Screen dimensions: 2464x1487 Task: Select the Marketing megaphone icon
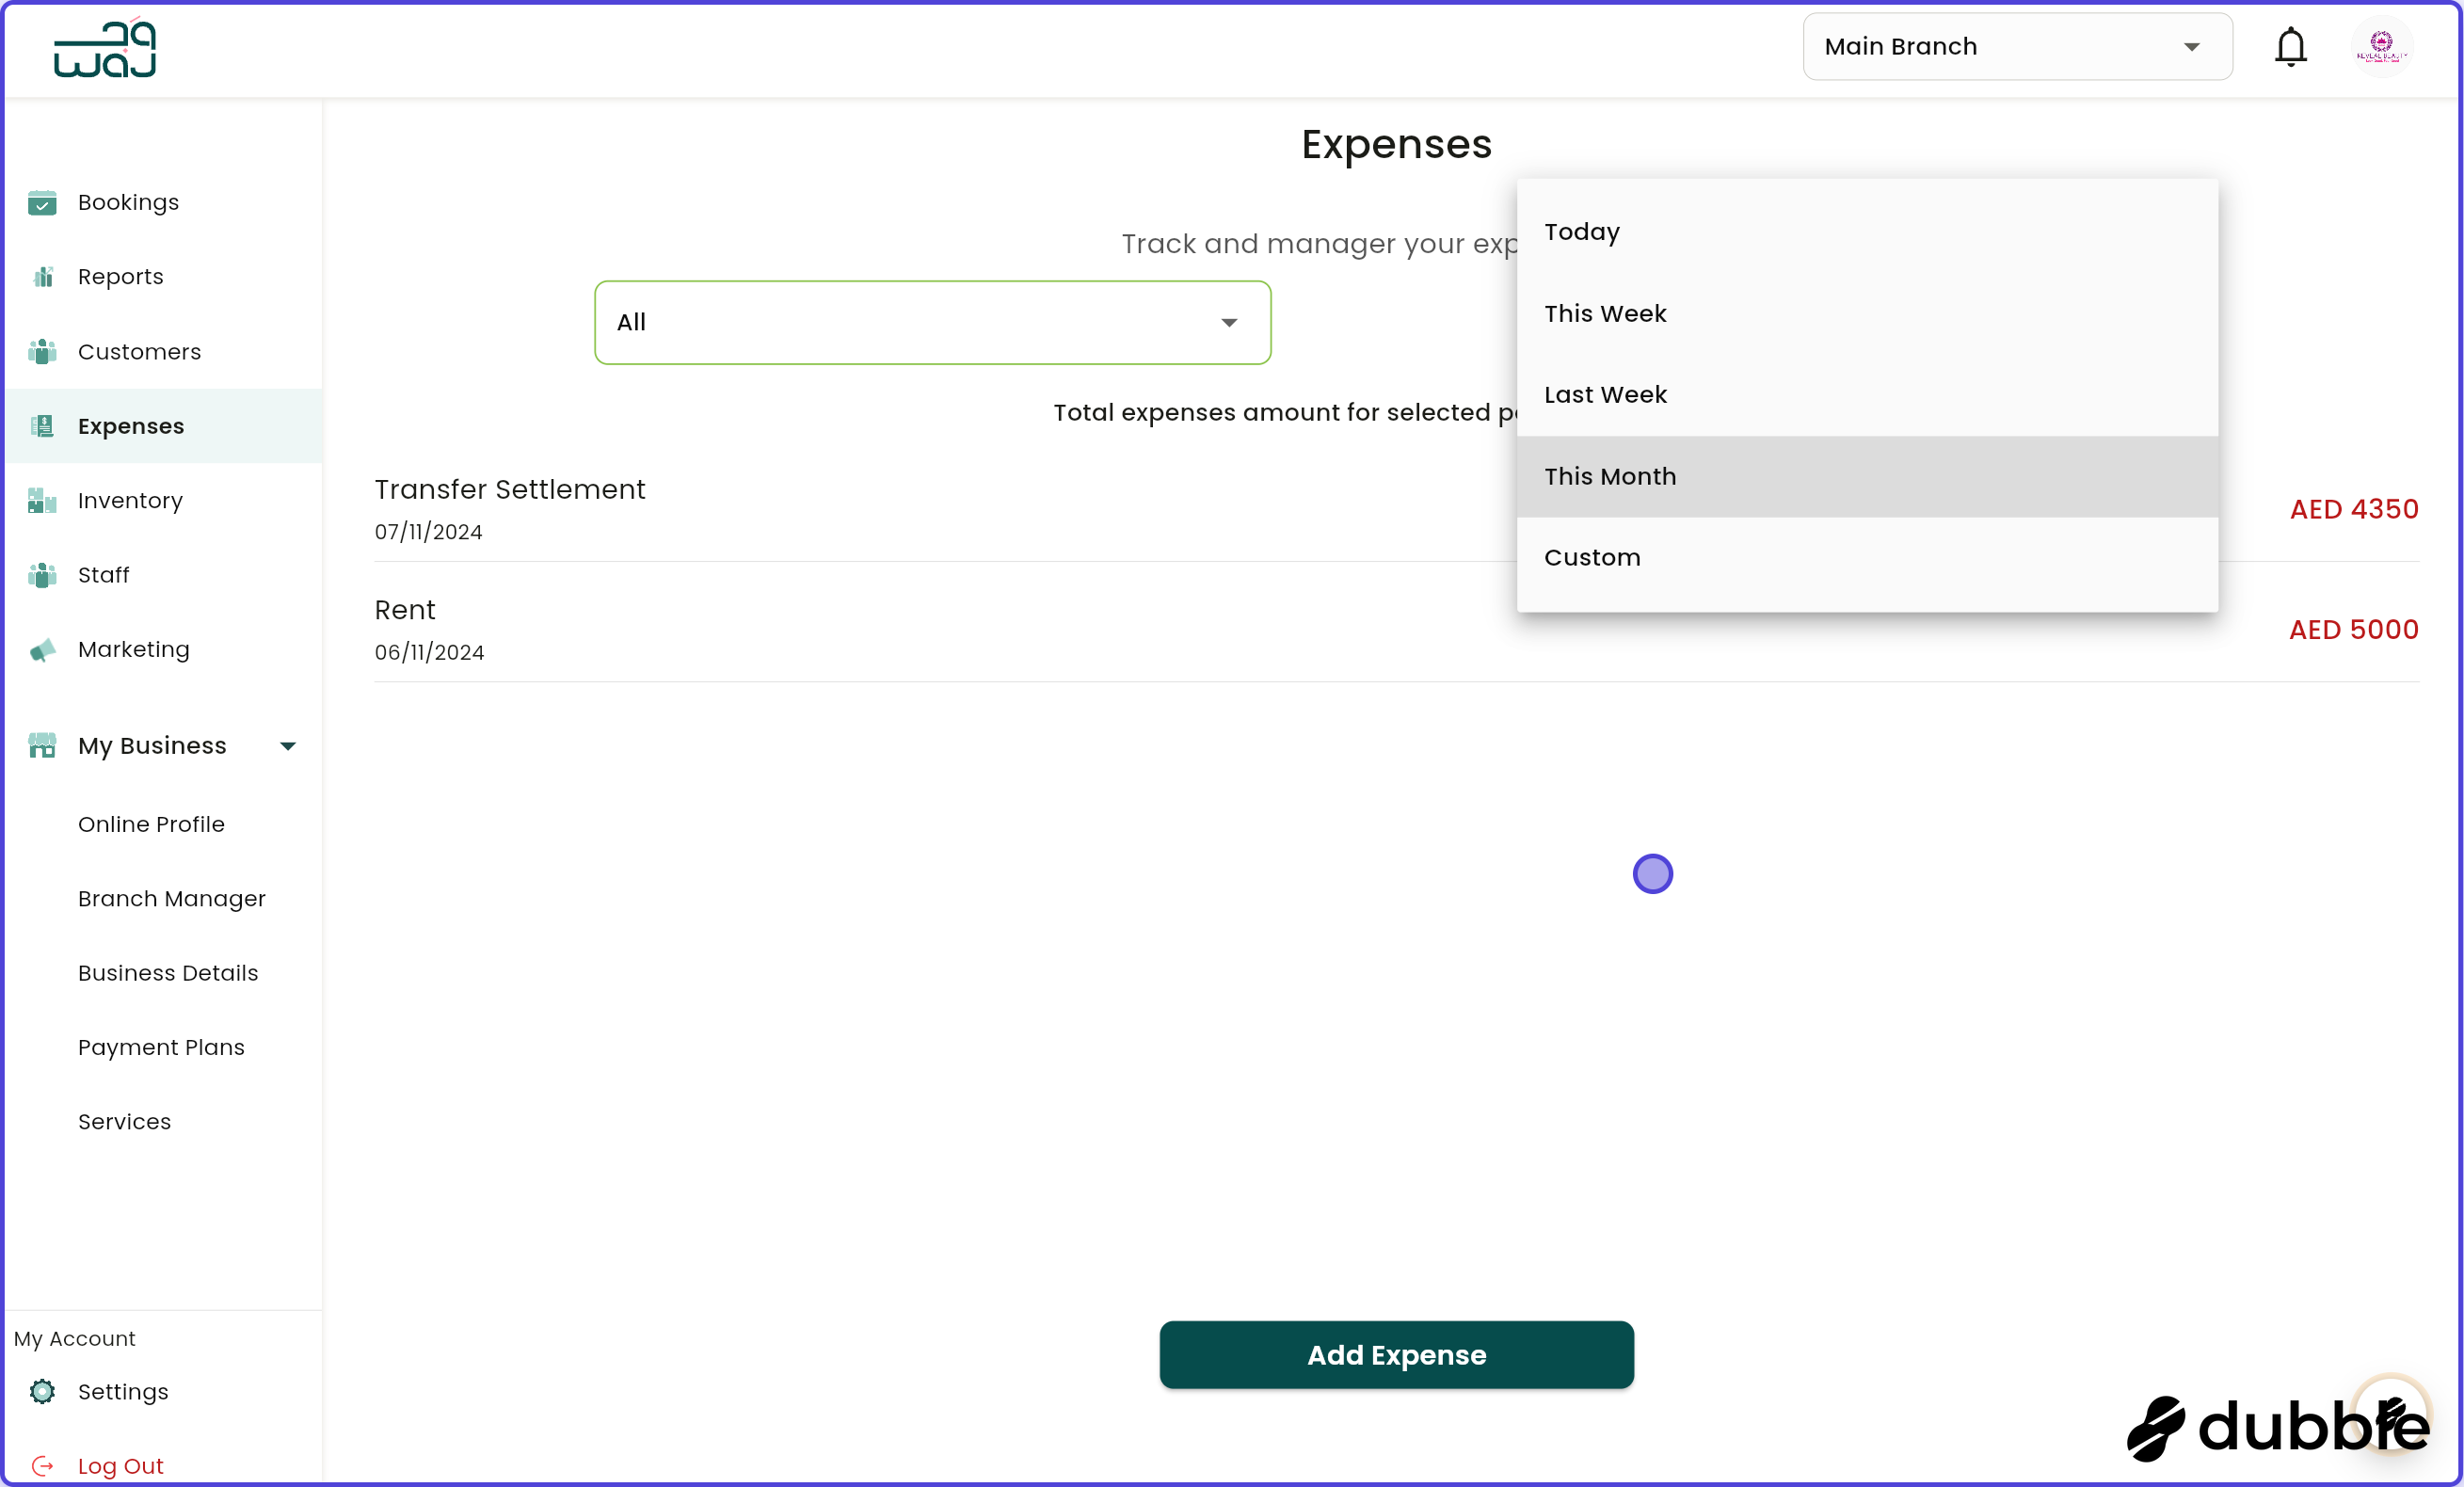click(42, 650)
